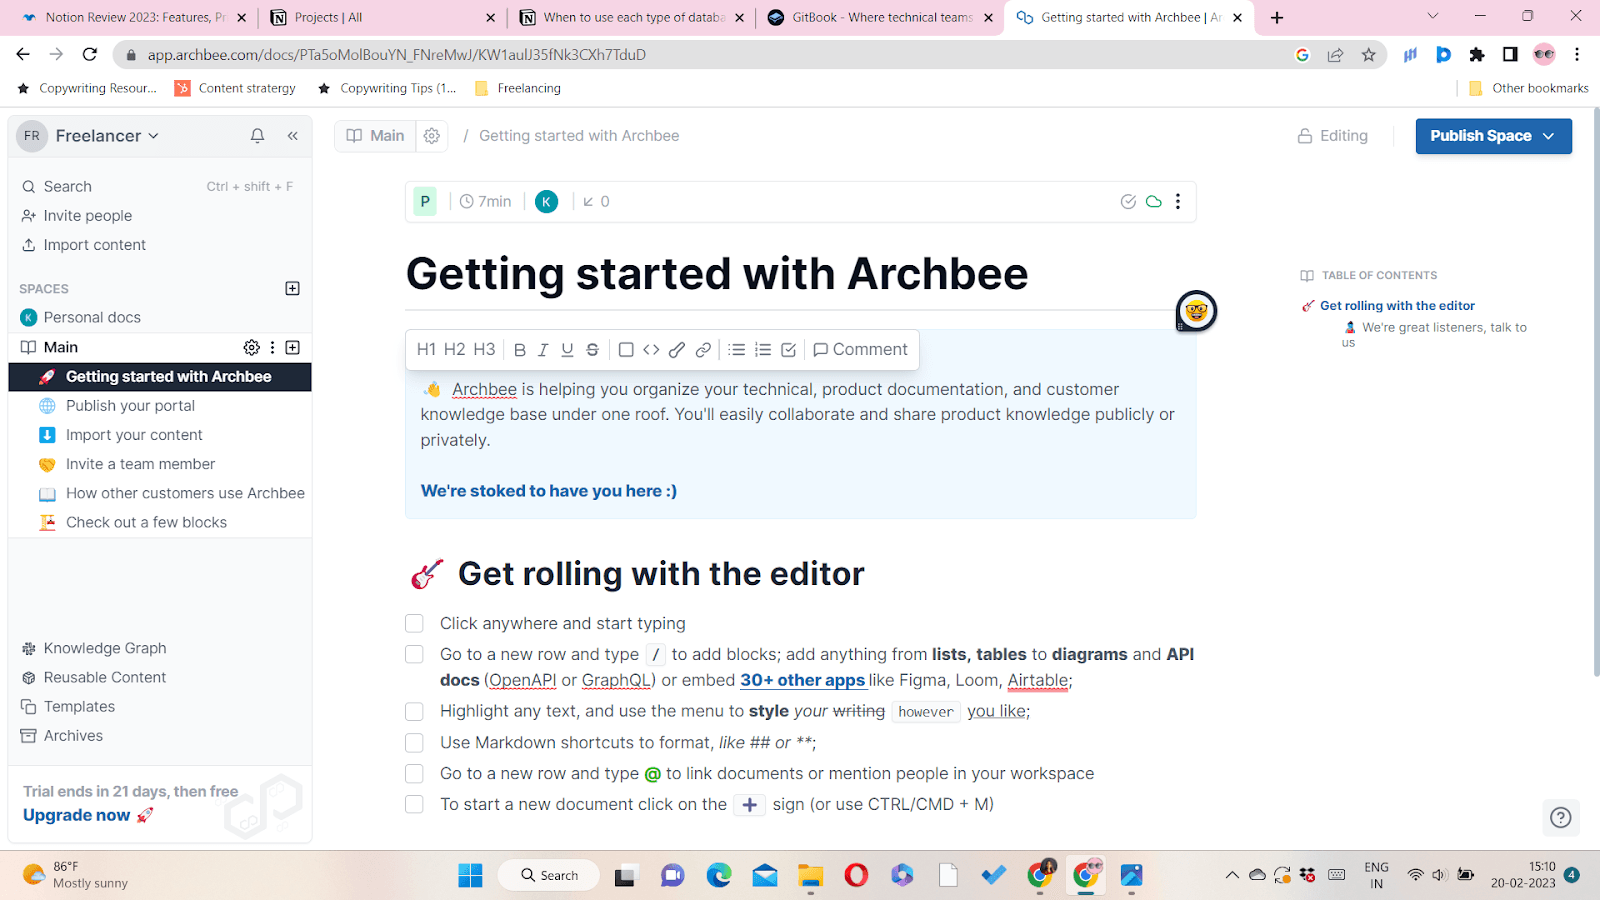Add a new space with plus icon

coord(292,289)
